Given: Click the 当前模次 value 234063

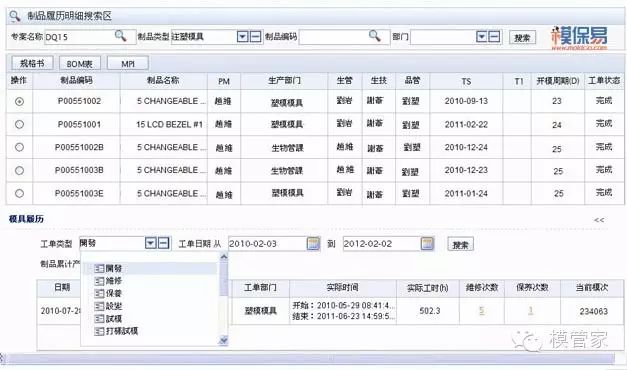Looking at the screenshot, I should [x=594, y=311].
